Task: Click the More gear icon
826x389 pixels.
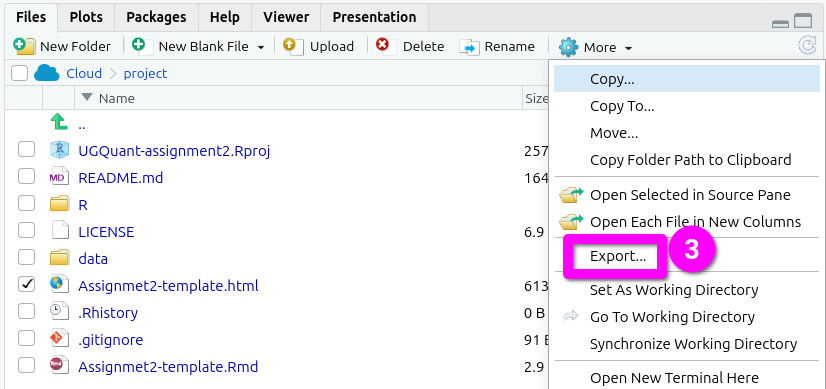Action: tap(568, 47)
